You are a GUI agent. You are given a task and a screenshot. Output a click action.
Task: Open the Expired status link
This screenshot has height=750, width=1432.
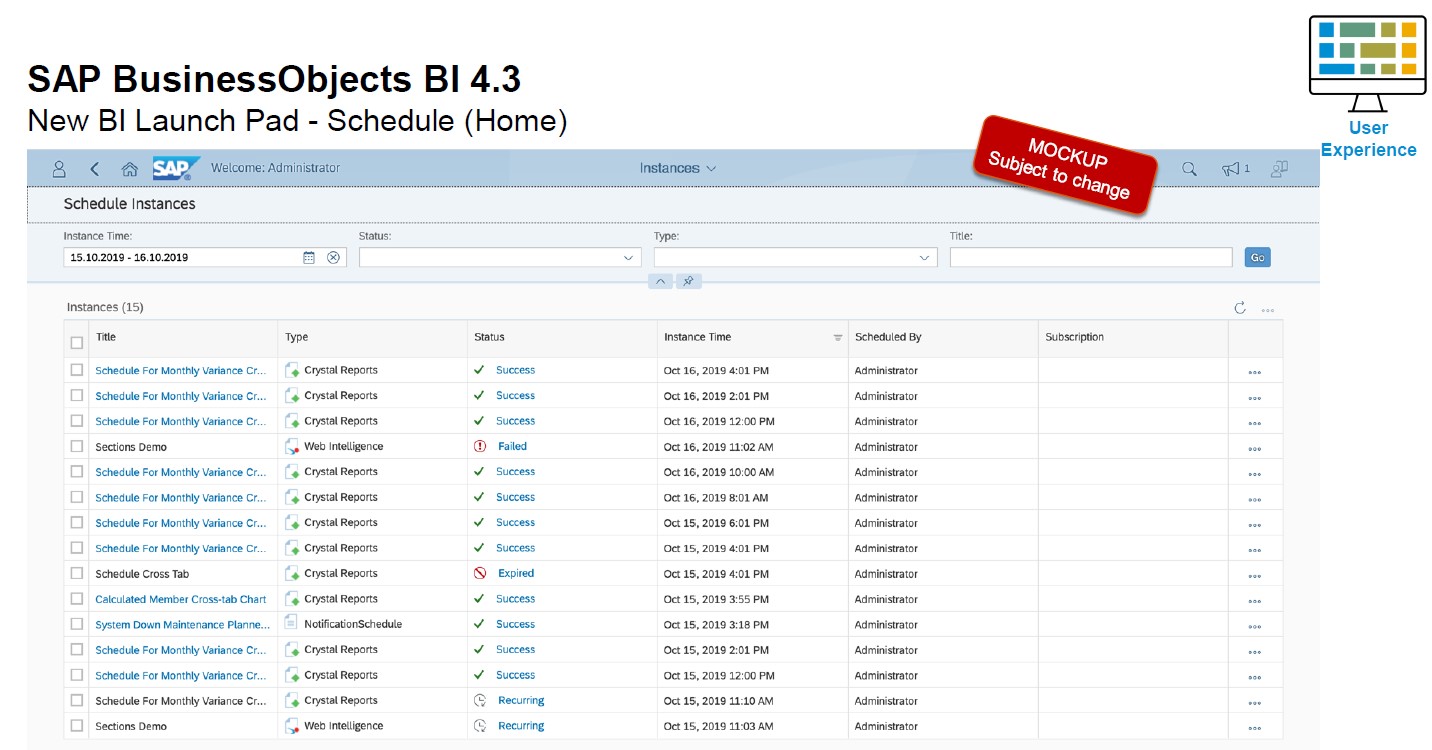pos(516,573)
